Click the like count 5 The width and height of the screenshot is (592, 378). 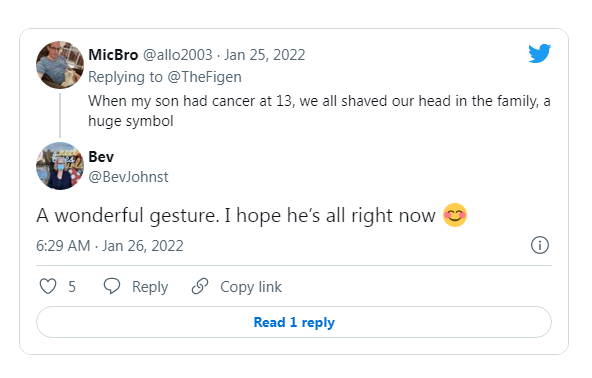click(72, 287)
